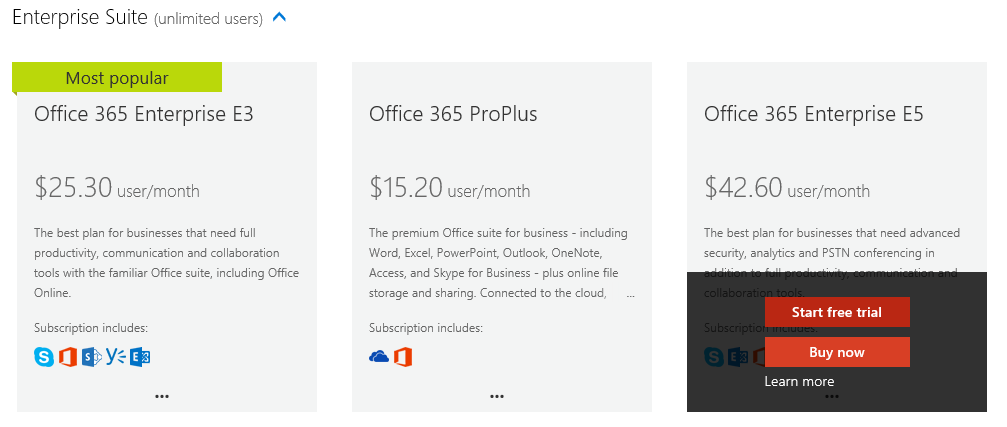Click the Most popular banner

pyautogui.click(x=117, y=78)
